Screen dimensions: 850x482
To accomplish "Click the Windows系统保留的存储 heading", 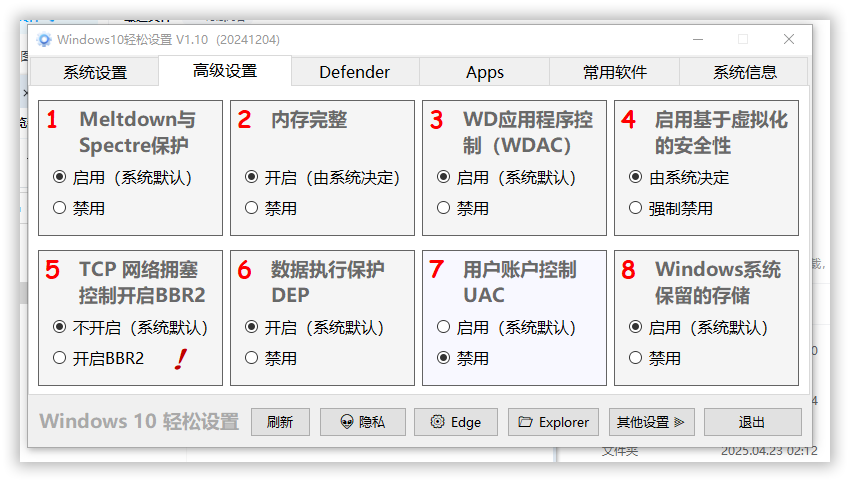I will pyautogui.click(x=718, y=282).
